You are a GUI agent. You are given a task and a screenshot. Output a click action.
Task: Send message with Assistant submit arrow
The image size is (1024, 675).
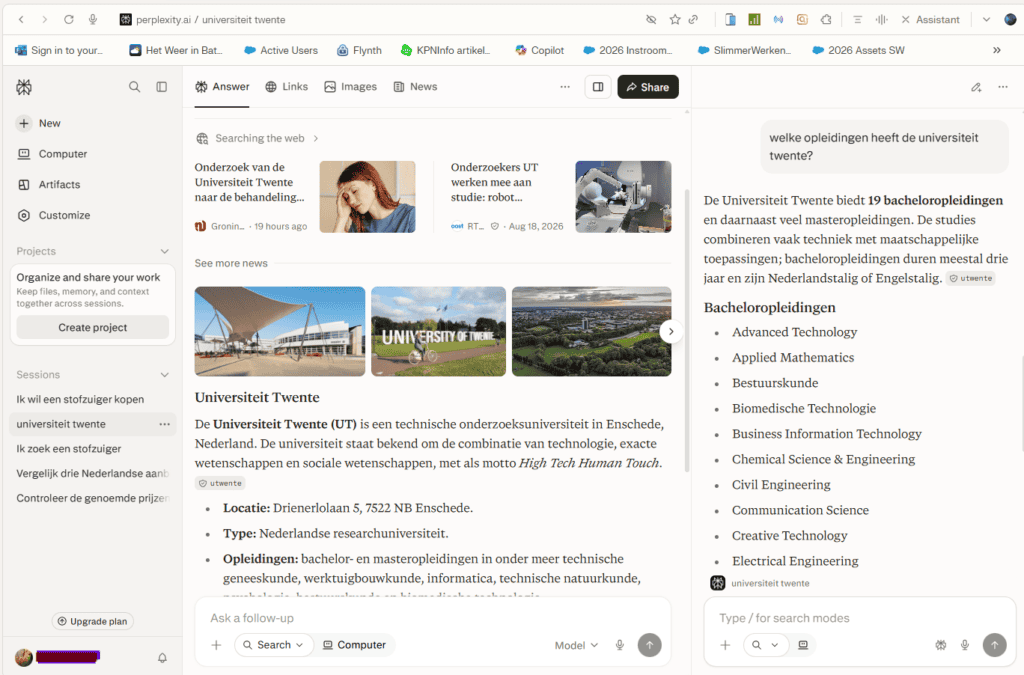(x=995, y=645)
